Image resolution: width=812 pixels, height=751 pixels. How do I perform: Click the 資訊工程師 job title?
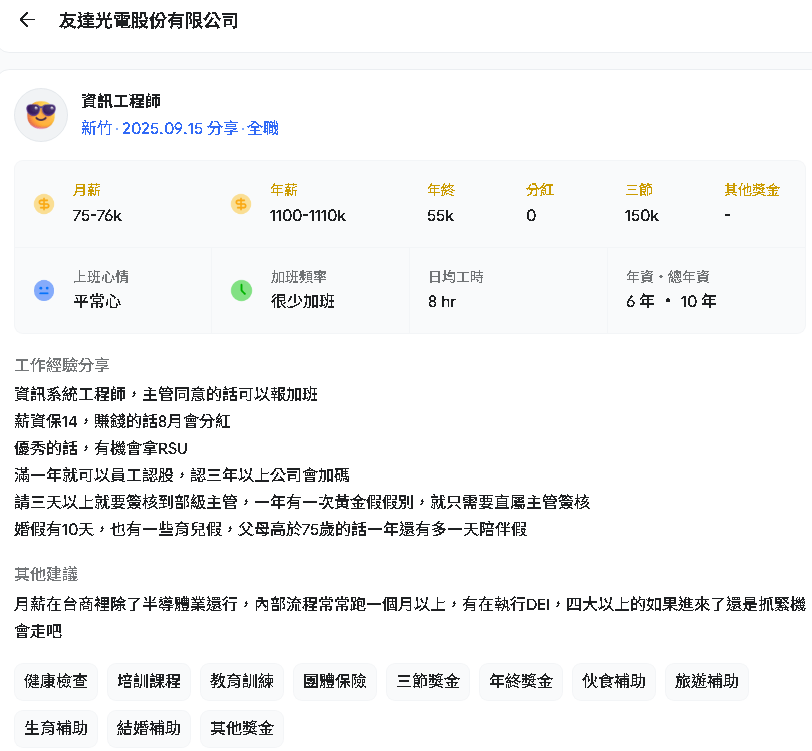point(121,100)
